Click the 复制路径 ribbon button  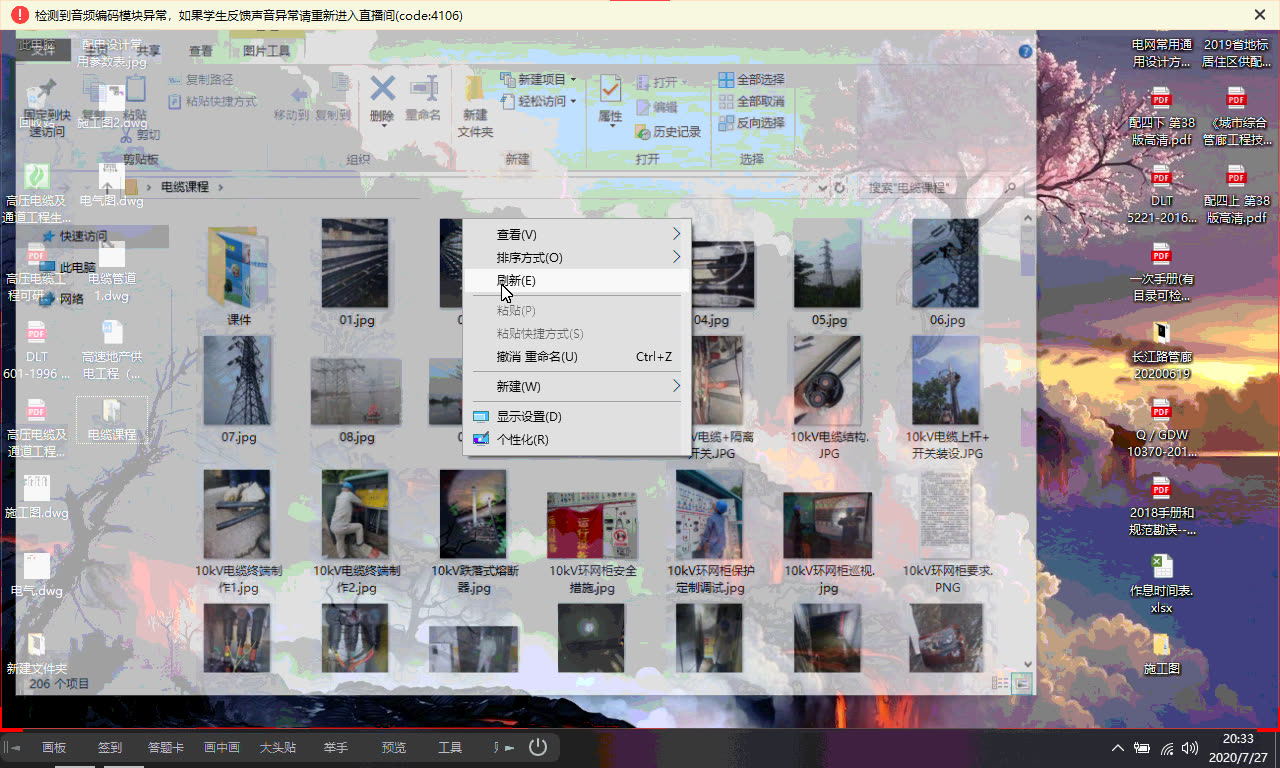pyautogui.click(x=200, y=79)
